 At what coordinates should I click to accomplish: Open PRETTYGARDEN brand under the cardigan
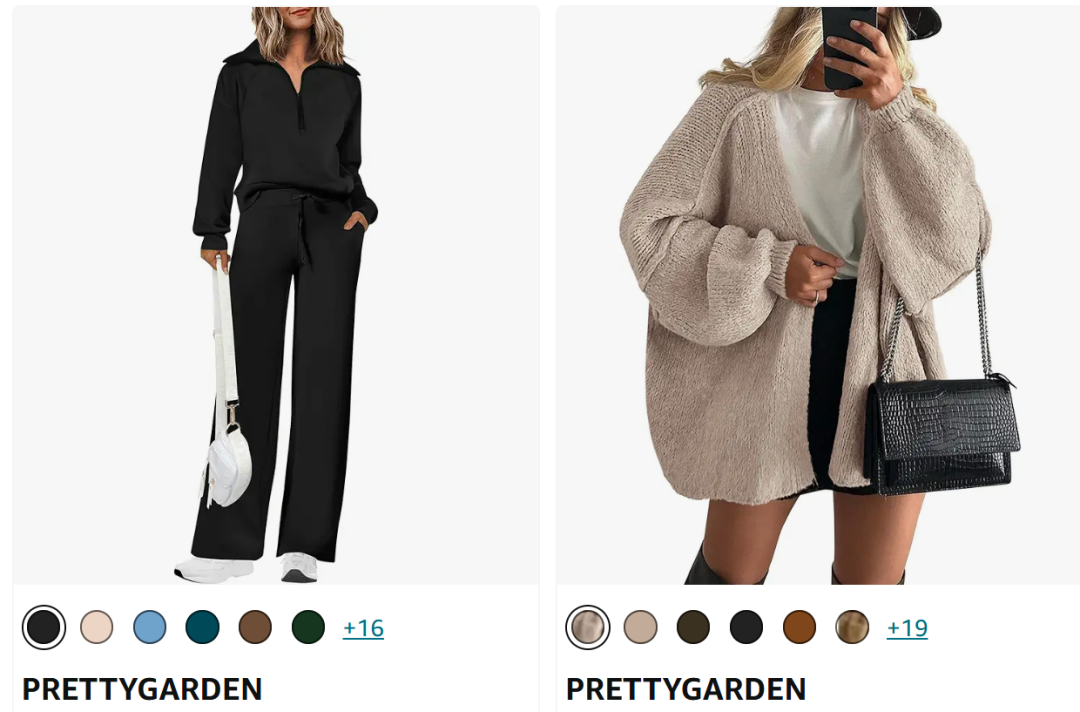click(x=686, y=689)
